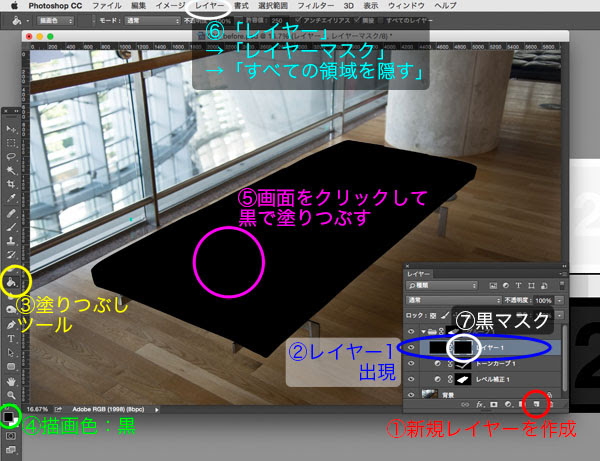This screenshot has width=600, height=461.
Task: Add a layer mask button
Action: coord(494,404)
